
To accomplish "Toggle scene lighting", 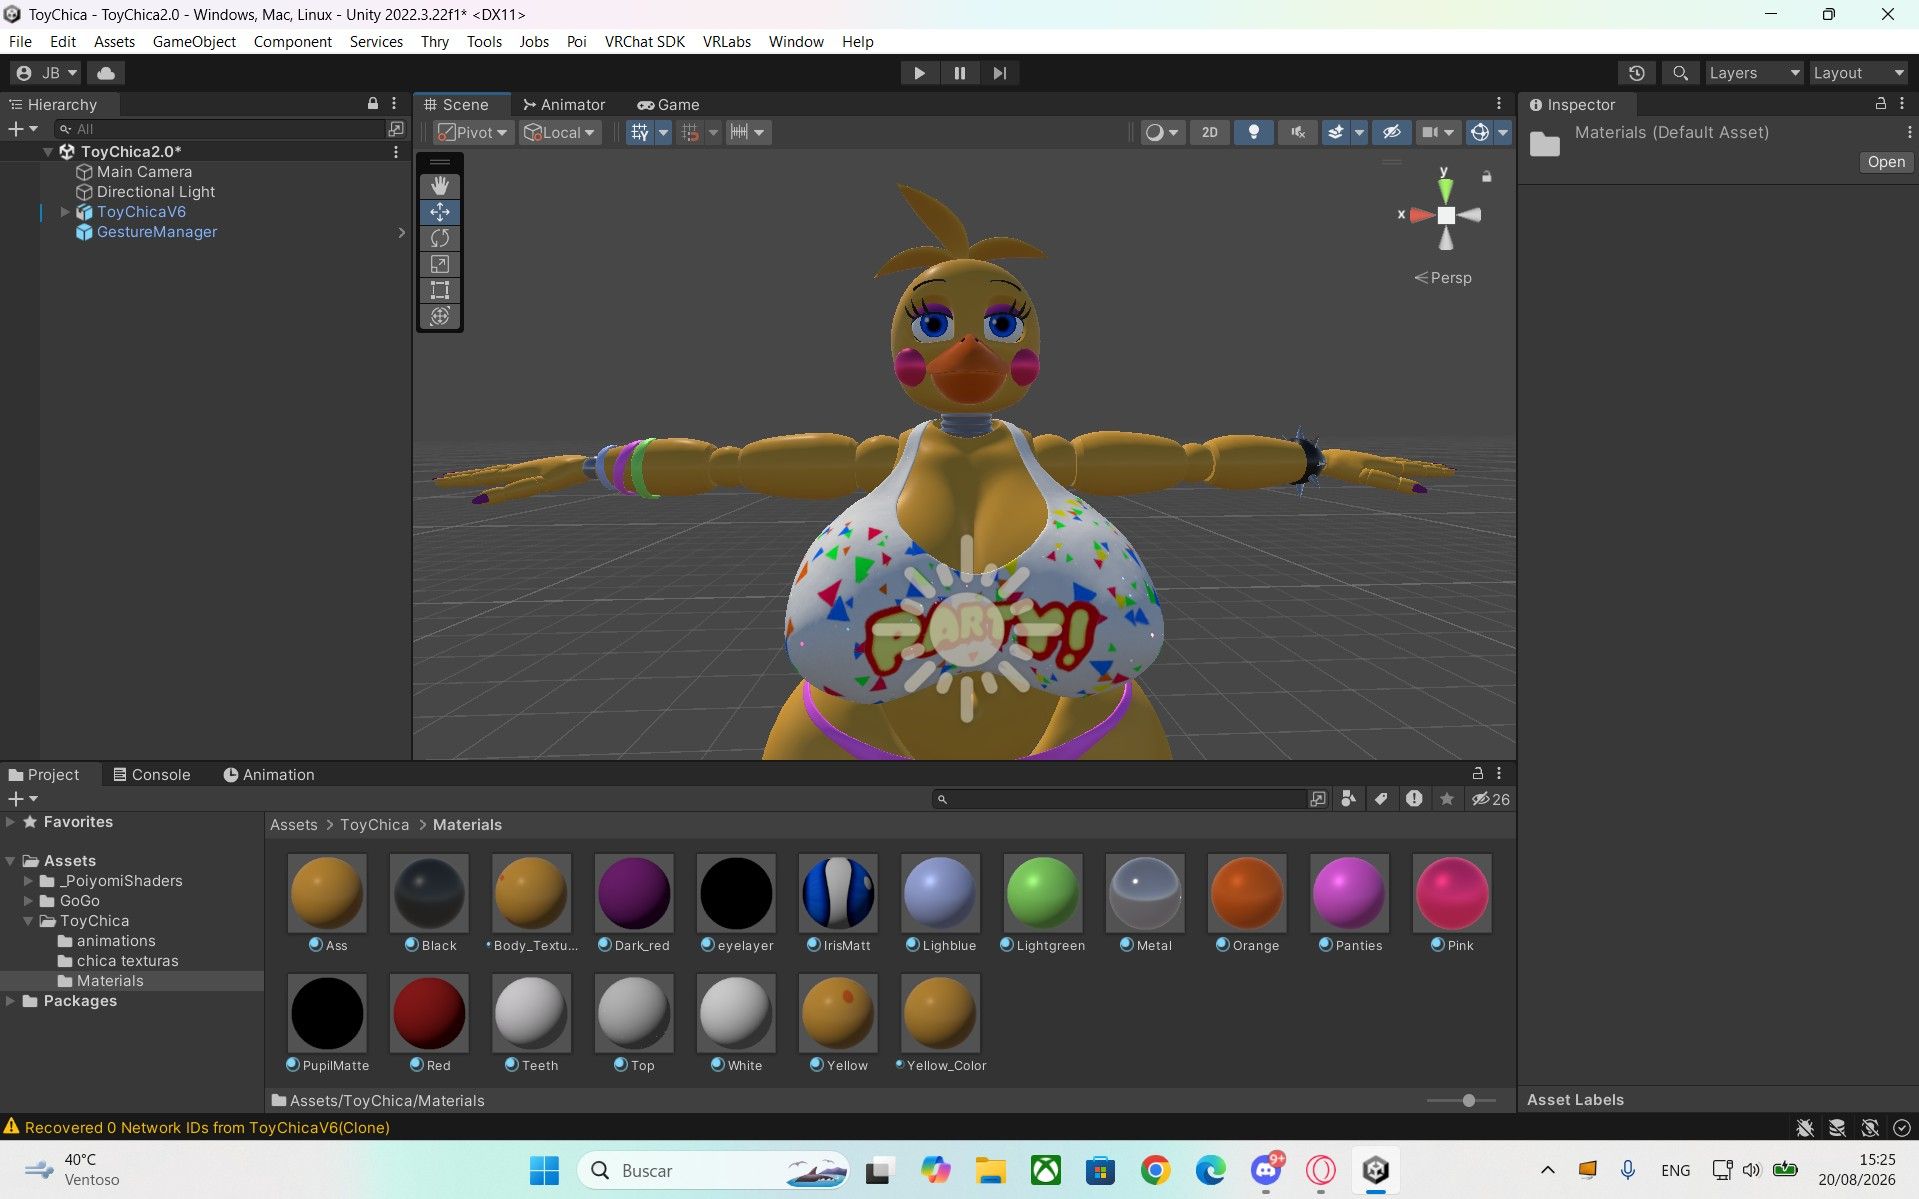I will click(x=1253, y=132).
